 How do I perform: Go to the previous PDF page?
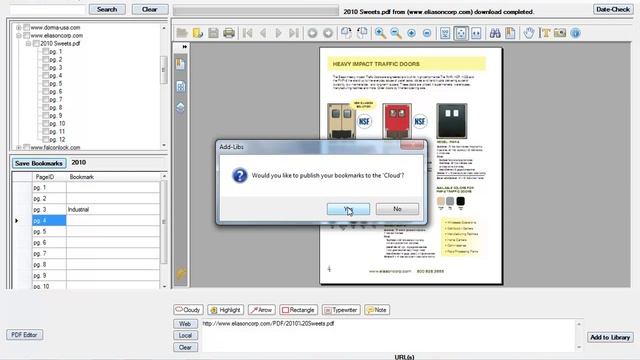coord(263,33)
